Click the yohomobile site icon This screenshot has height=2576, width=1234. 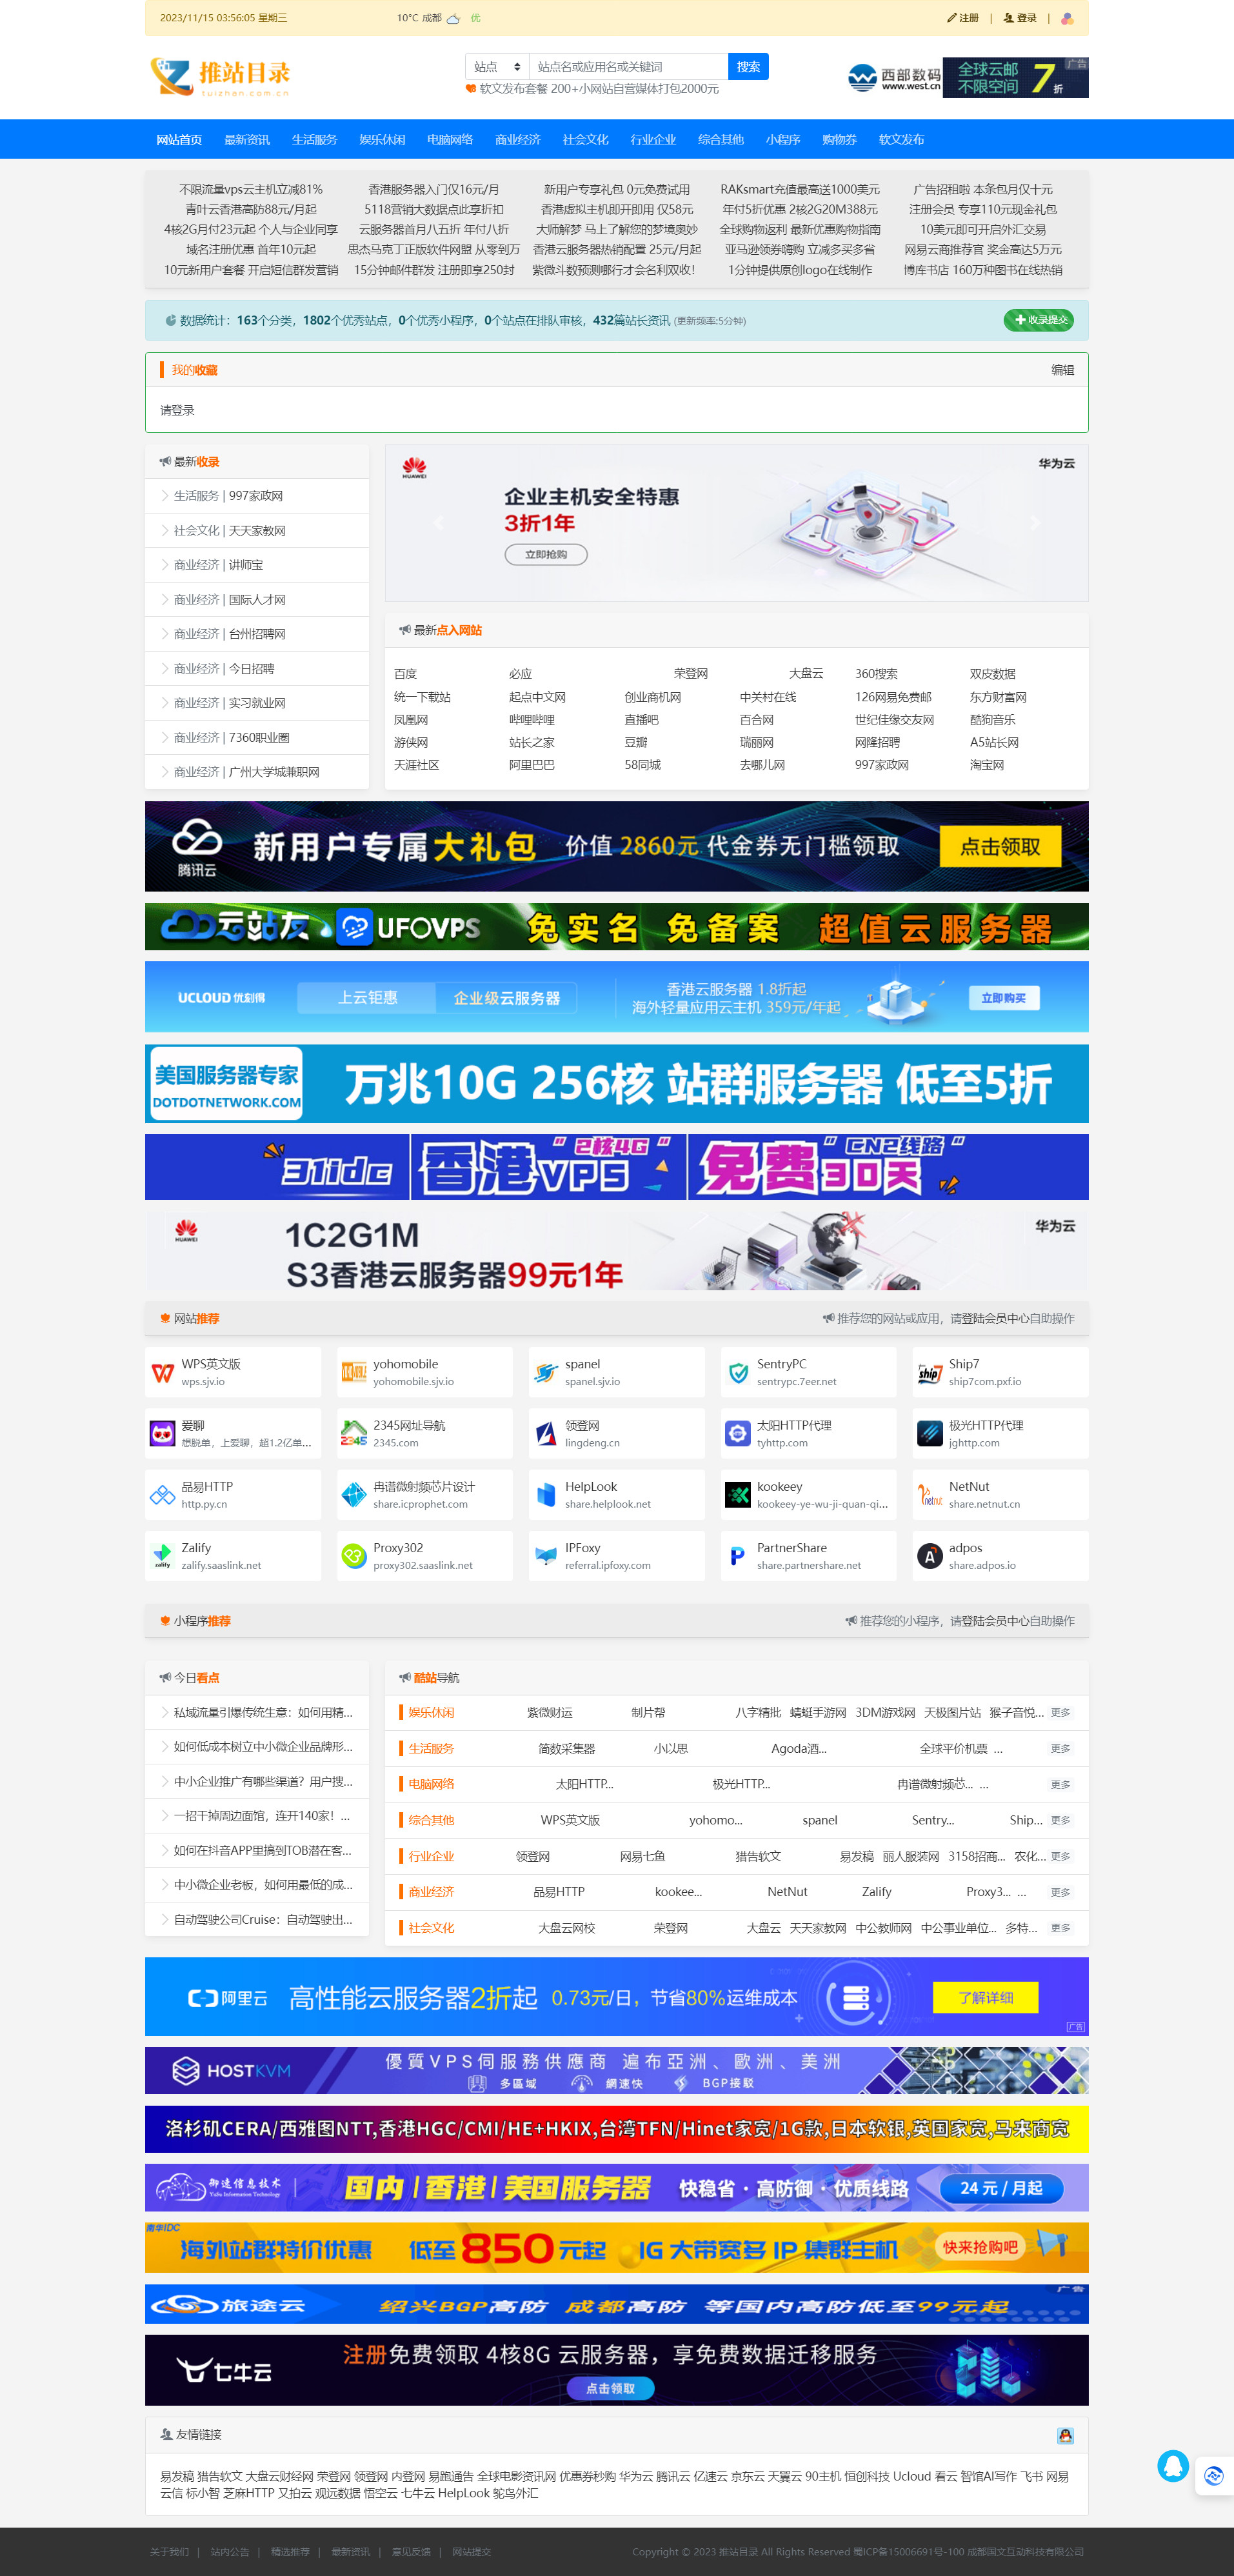pos(354,1372)
